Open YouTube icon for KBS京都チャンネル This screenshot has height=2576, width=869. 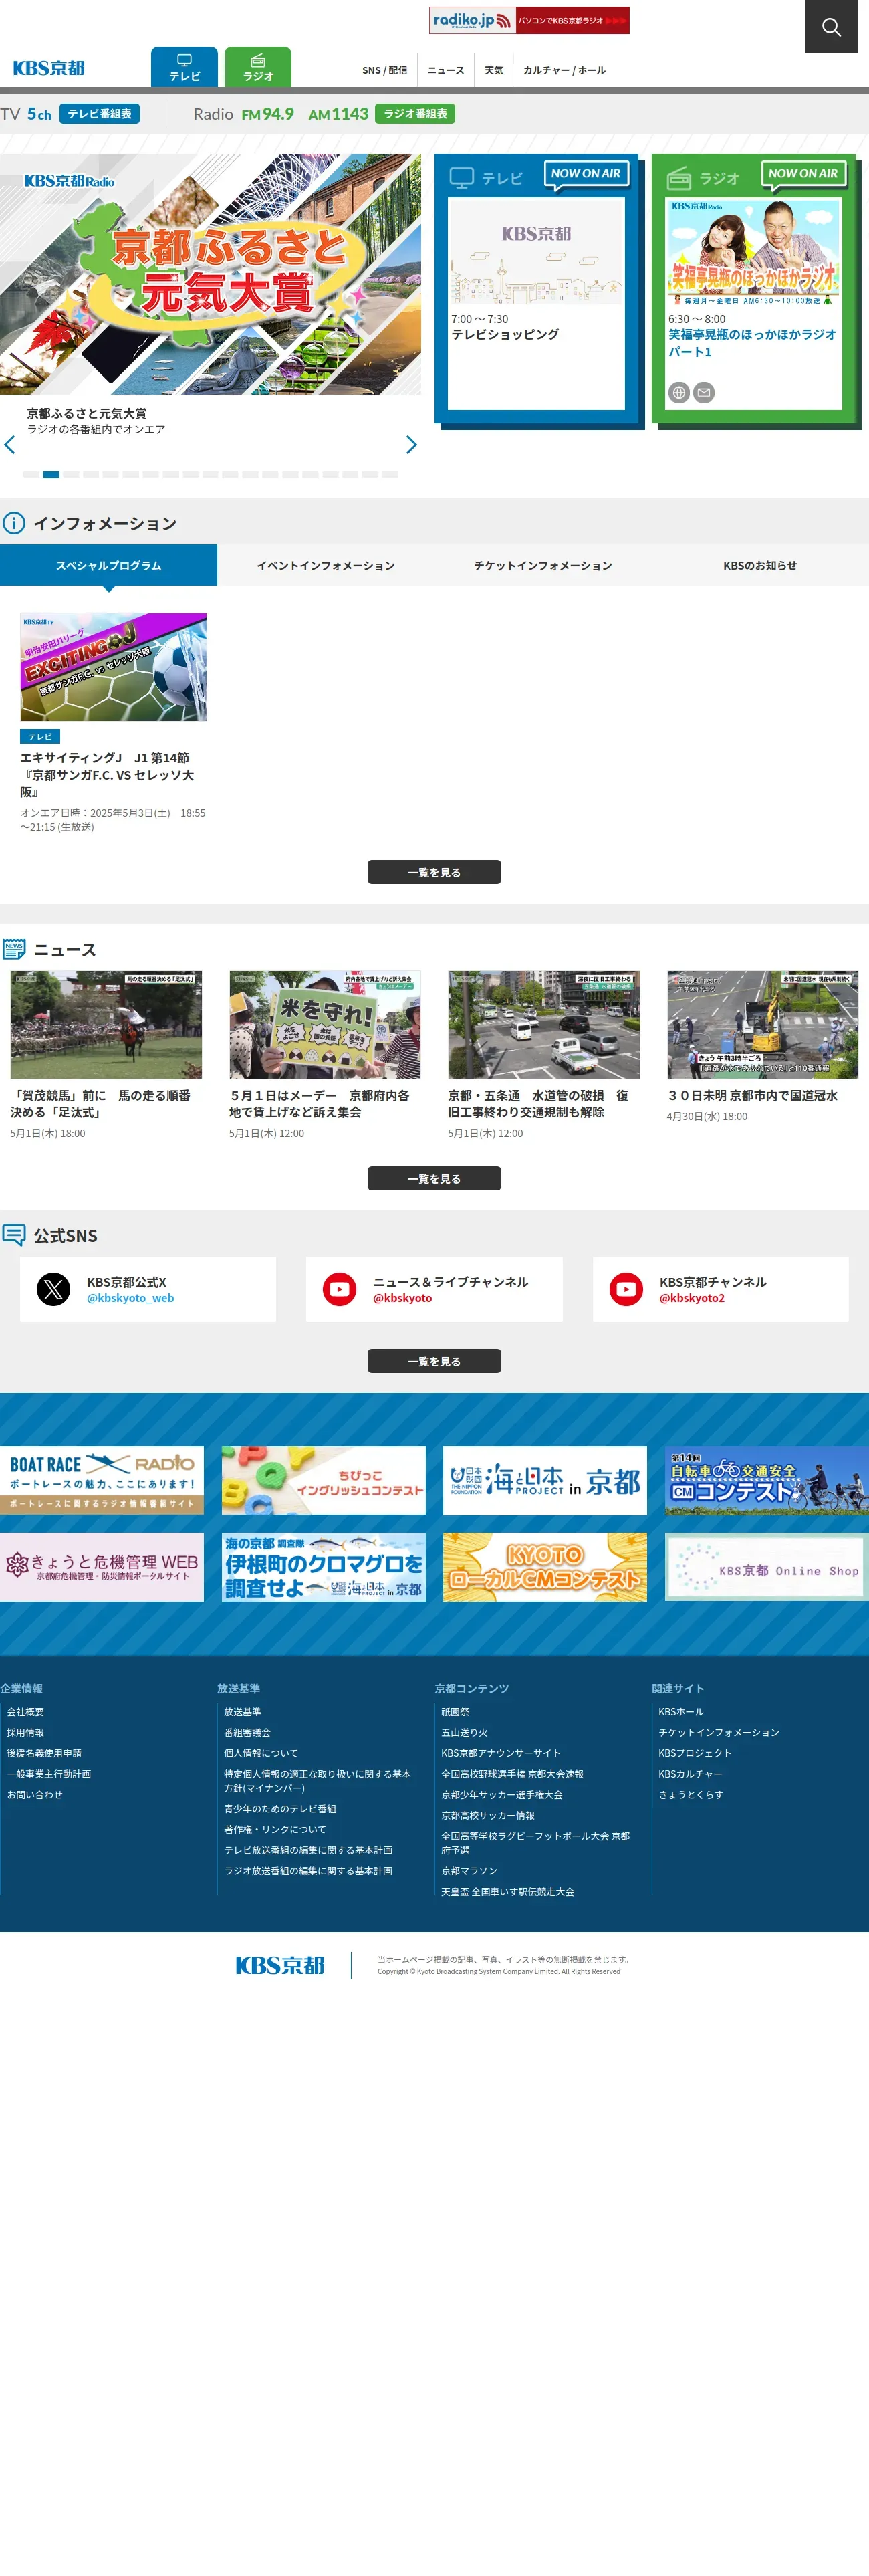tap(627, 1290)
